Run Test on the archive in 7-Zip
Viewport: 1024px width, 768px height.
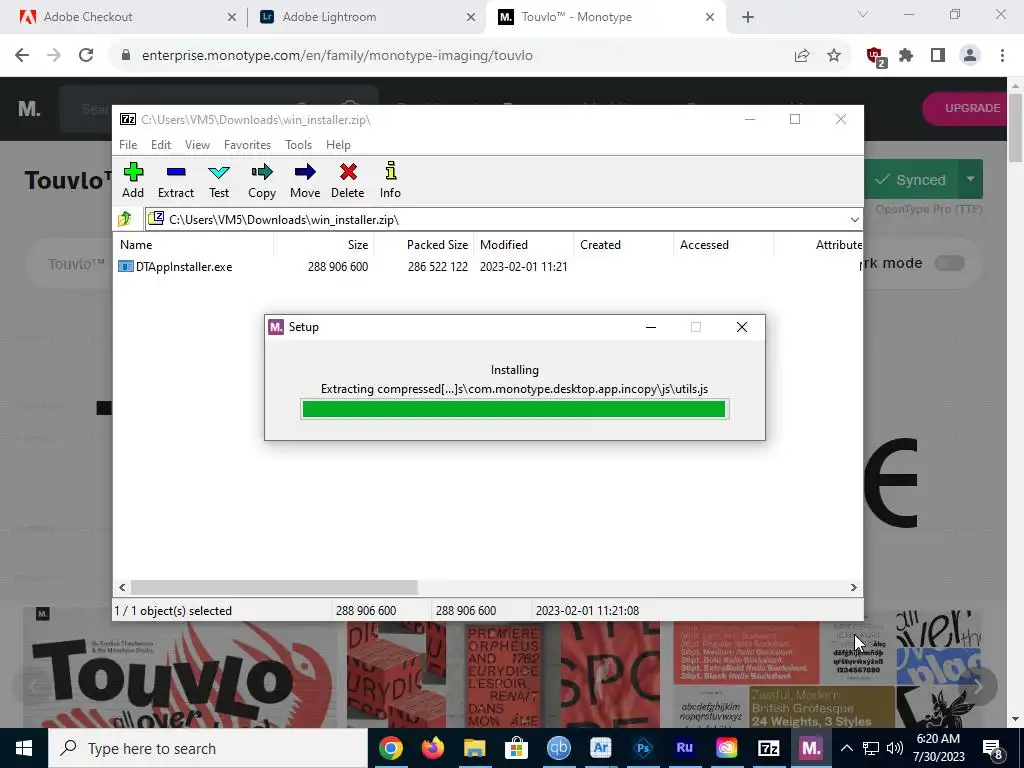coord(219,180)
